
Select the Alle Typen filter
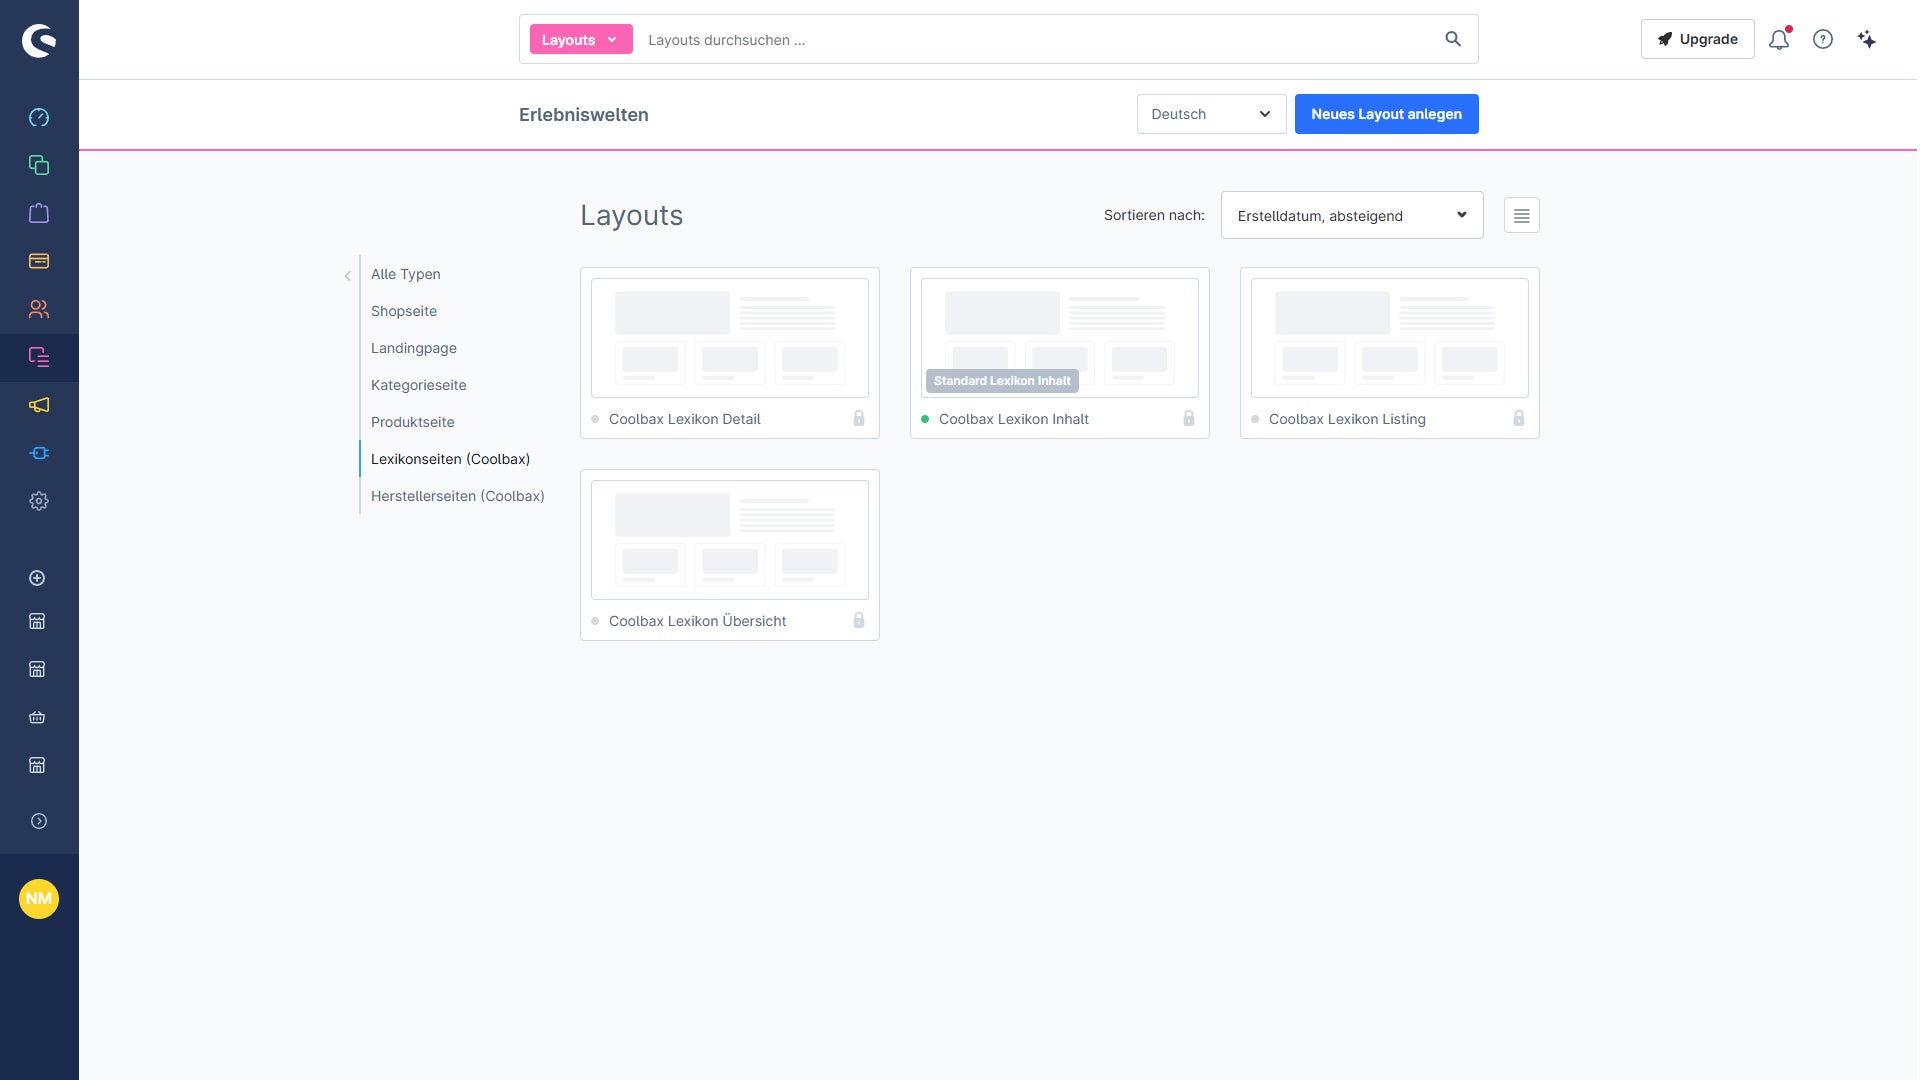pyautogui.click(x=406, y=274)
